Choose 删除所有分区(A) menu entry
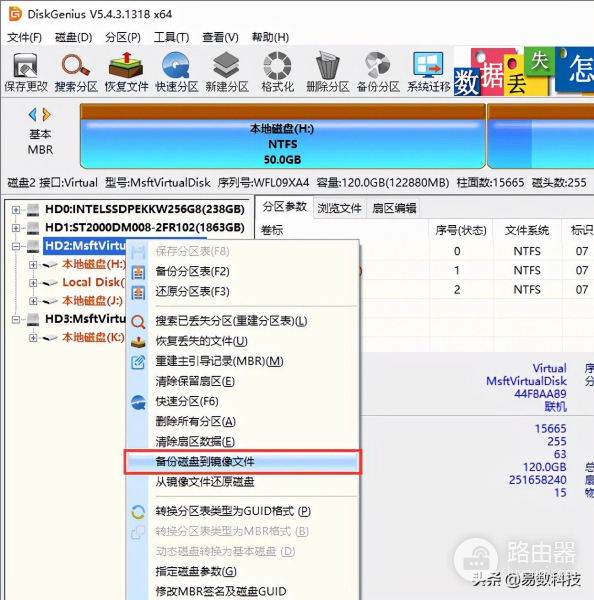 242,422
